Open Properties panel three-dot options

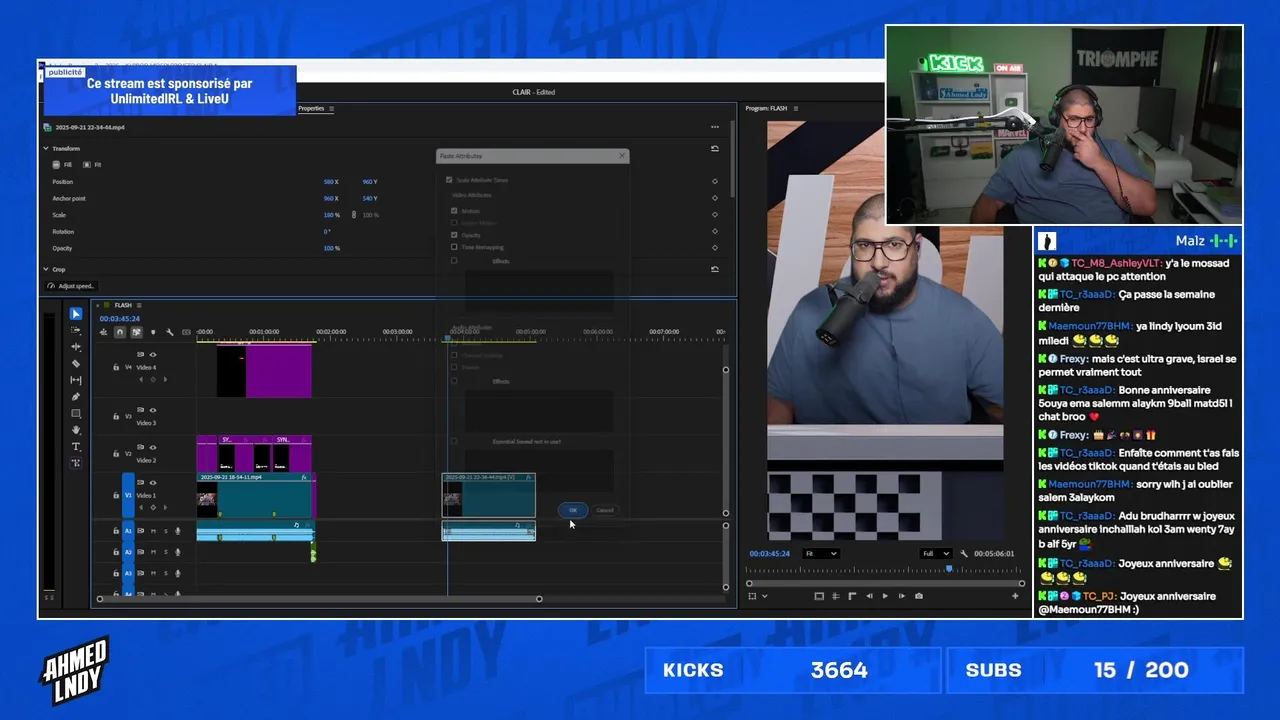tap(715, 127)
